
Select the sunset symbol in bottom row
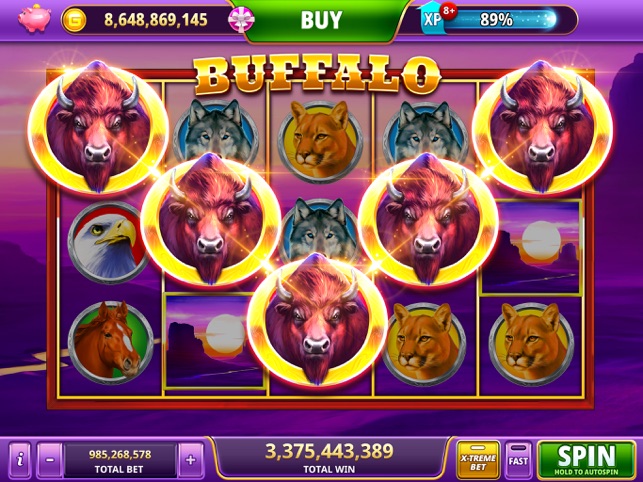pyautogui.click(x=214, y=341)
